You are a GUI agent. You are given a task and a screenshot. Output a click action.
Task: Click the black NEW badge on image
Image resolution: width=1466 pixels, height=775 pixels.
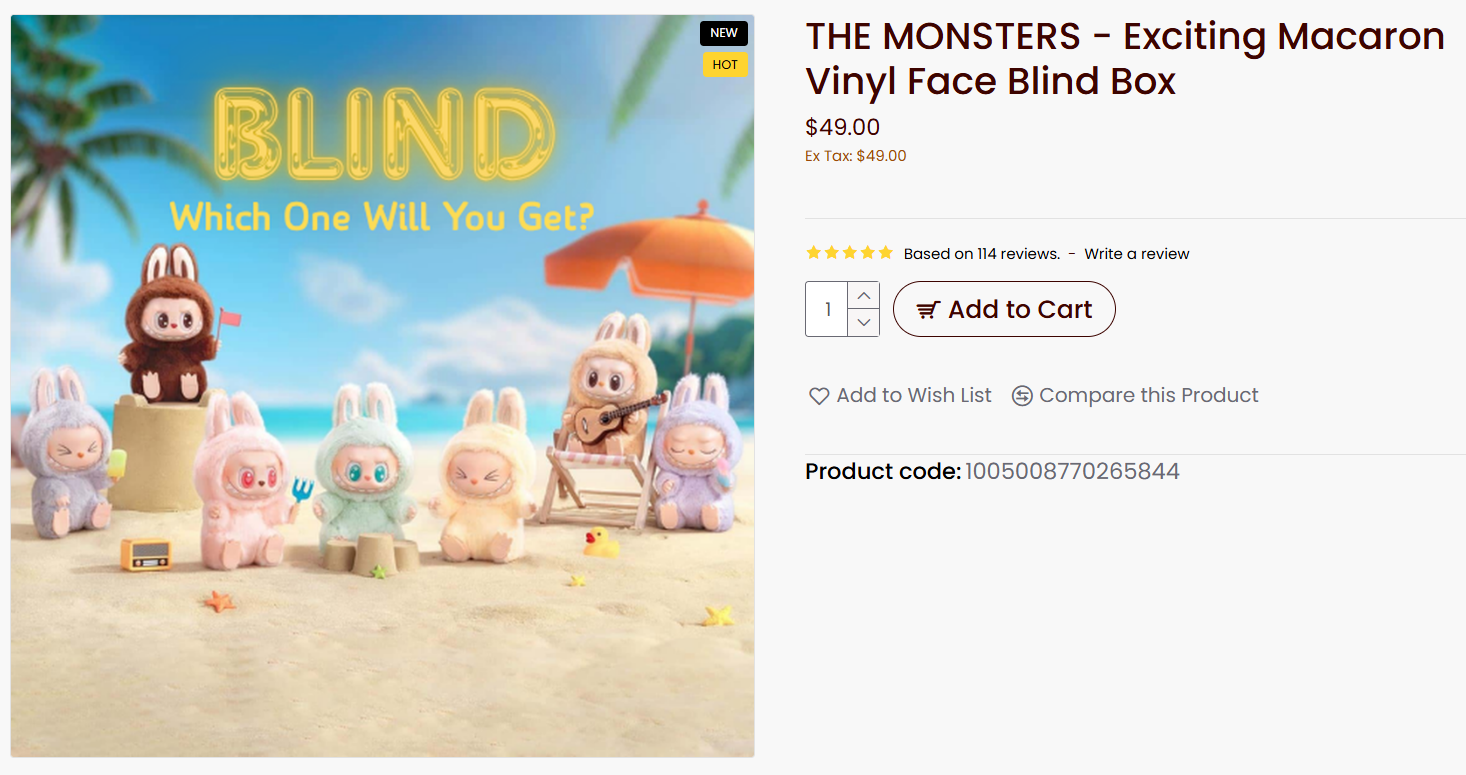click(x=724, y=33)
